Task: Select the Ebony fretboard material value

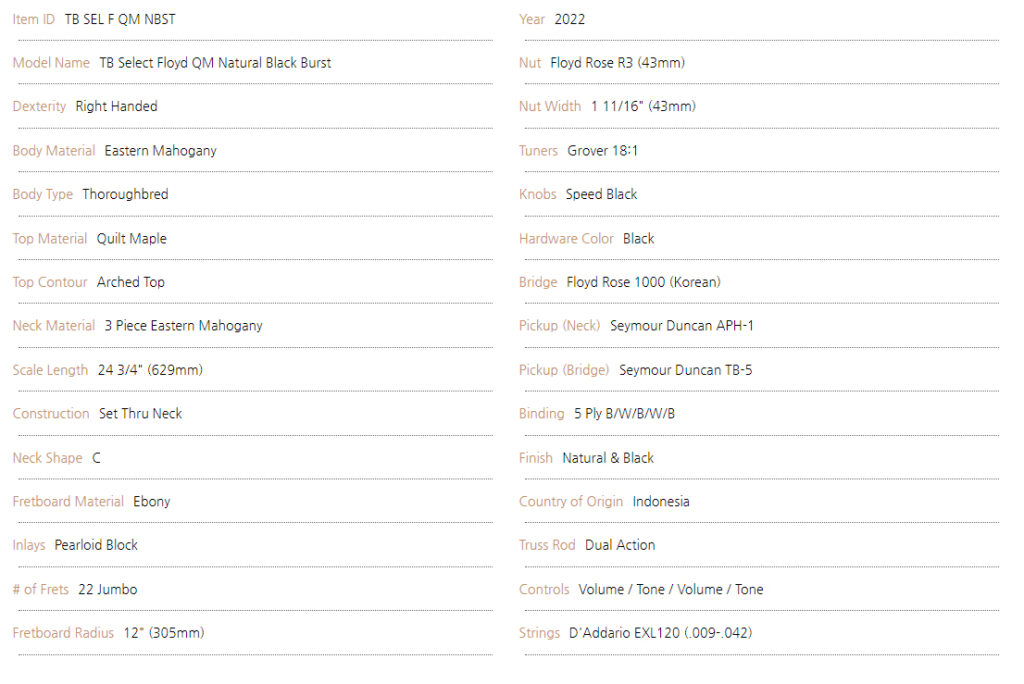Action: [x=152, y=502]
